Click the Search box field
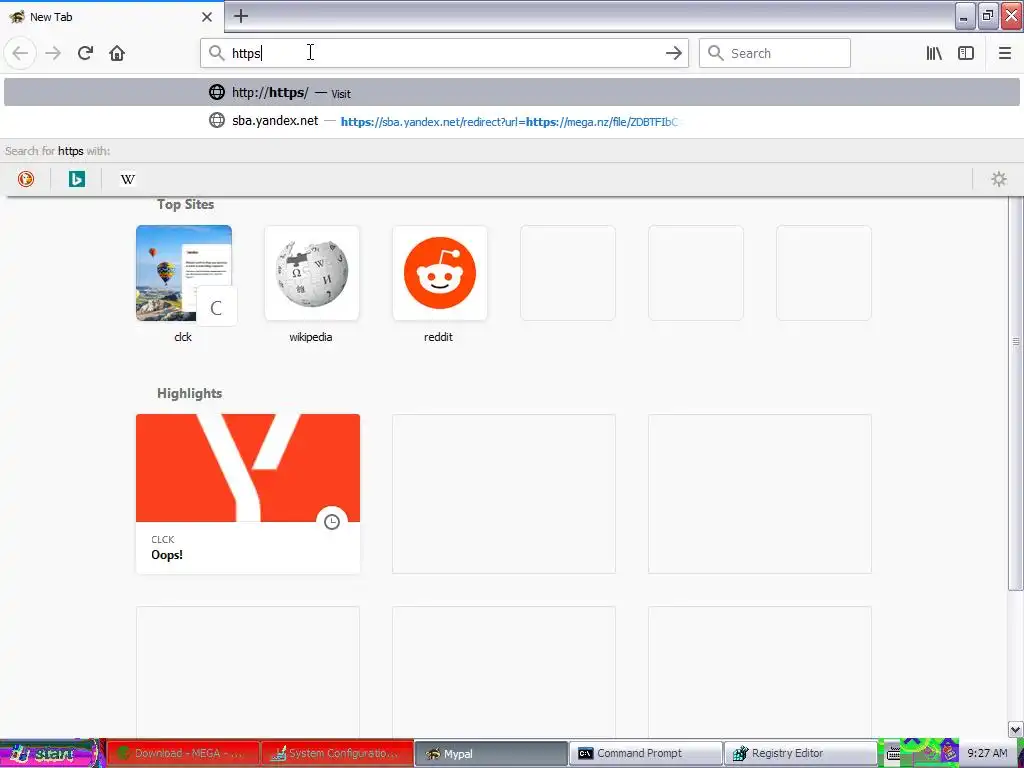Screen dimensions: 1024x768 (x=775, y=53)
